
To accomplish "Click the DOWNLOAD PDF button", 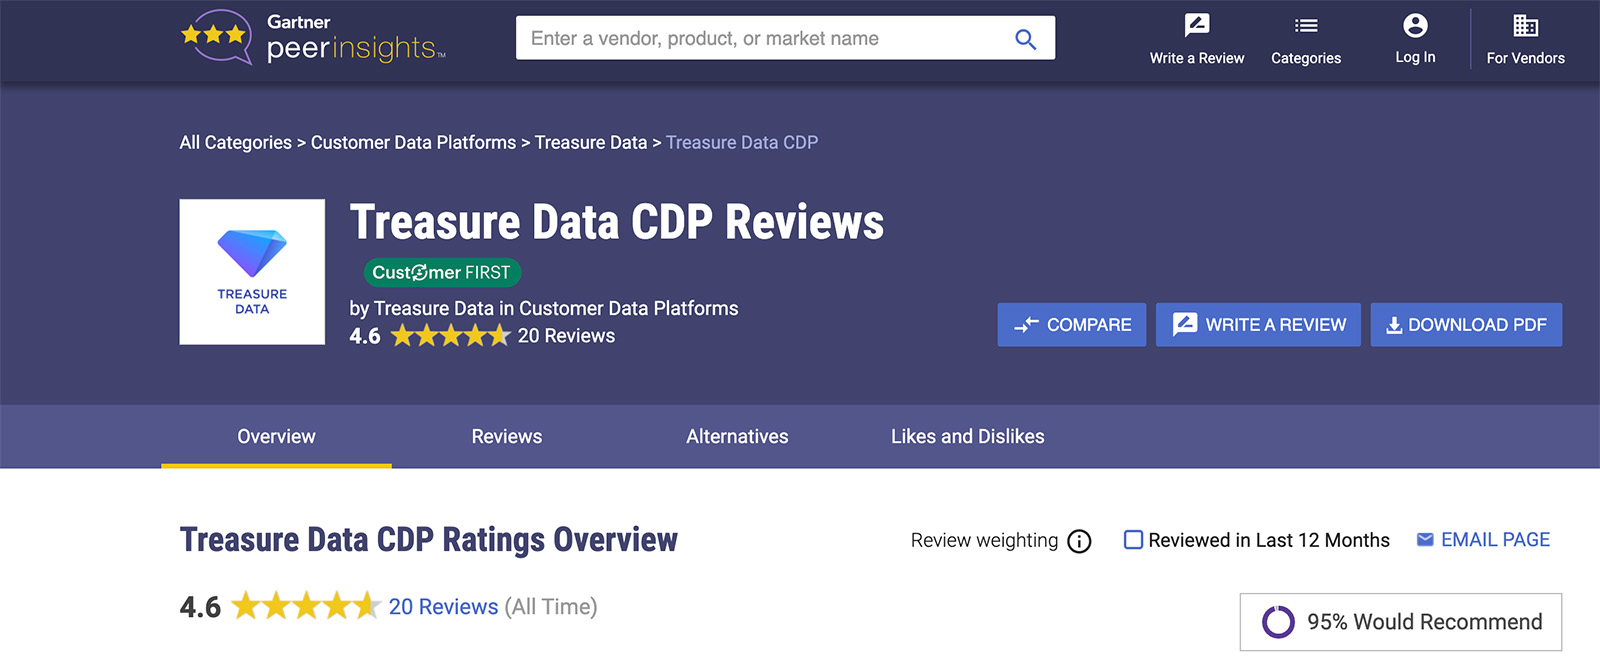I will 1466,325.
